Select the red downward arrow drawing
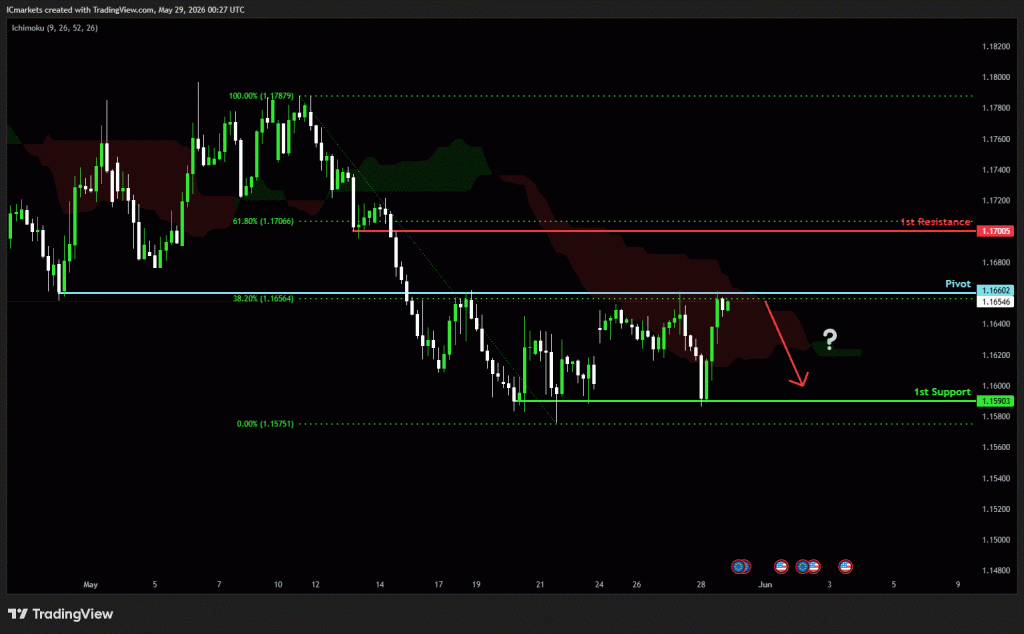Screen dimensions: 1024x634 (x=786, y=343)
